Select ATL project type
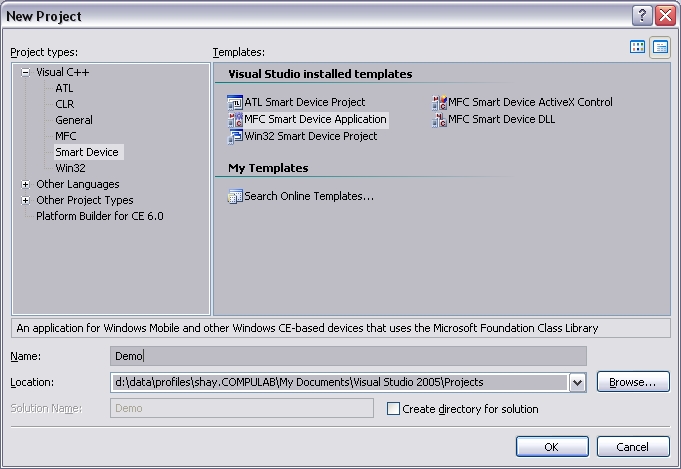Viewport: 681px width, 469px height. tap(64, 88)
